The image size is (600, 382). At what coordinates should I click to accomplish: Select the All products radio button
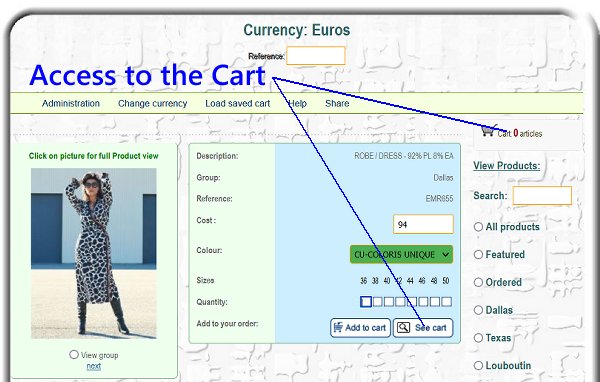coord(478,227)
